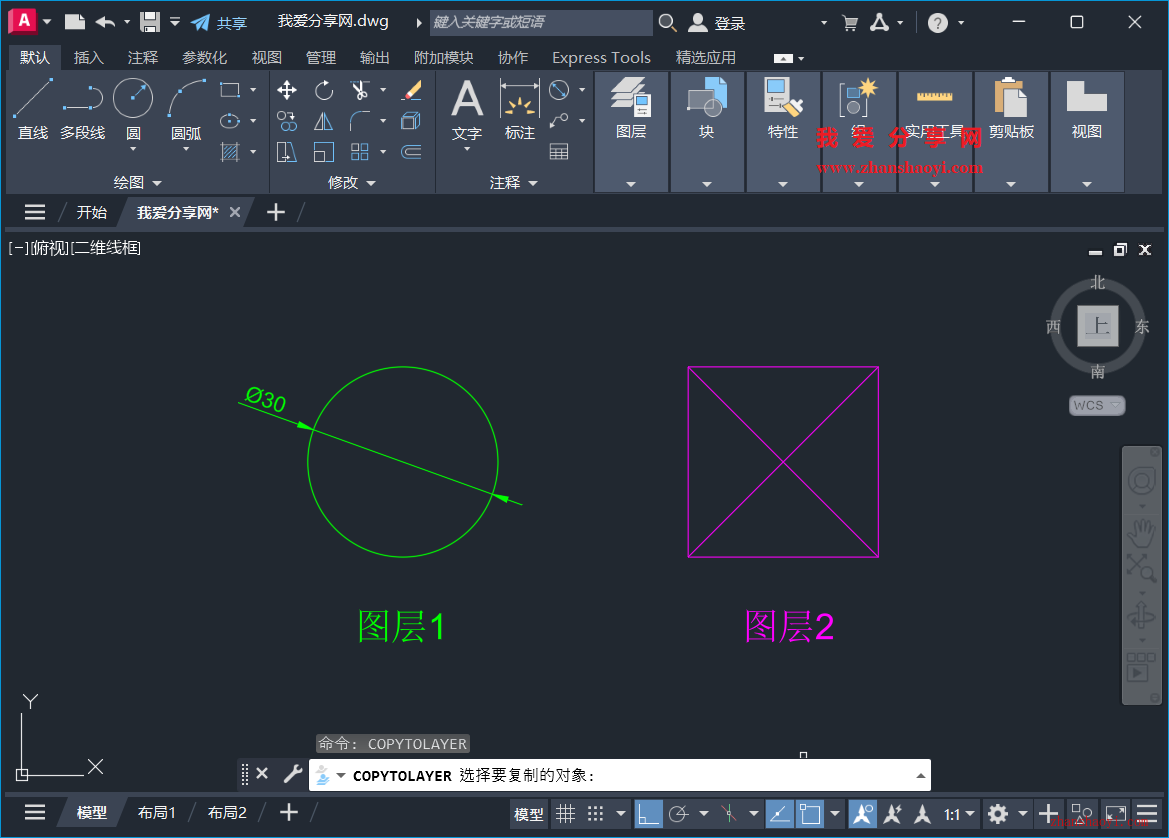Image resolution: width=1169 pixels, height=838 pixels.
Task: Expand the 绘图 panel
Action: (137, 183)
